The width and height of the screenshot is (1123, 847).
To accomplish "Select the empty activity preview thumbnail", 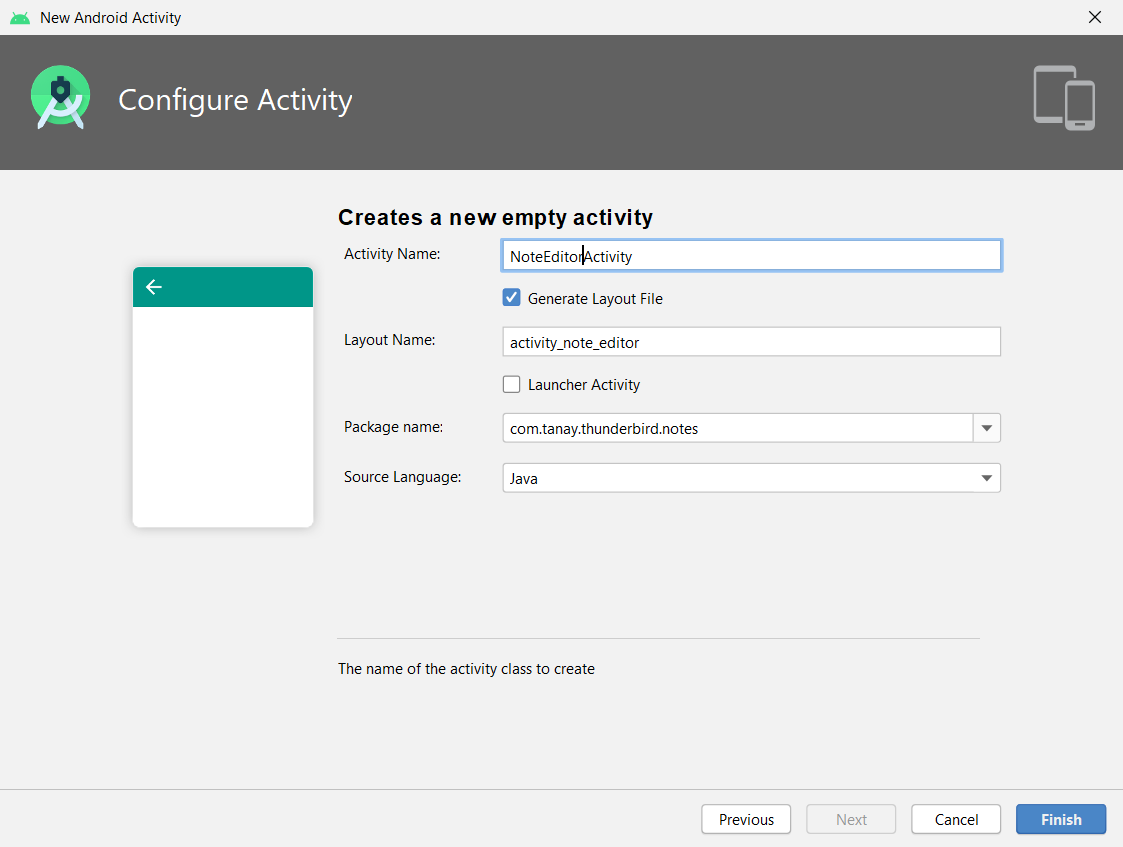I will (x=223, y=397).
